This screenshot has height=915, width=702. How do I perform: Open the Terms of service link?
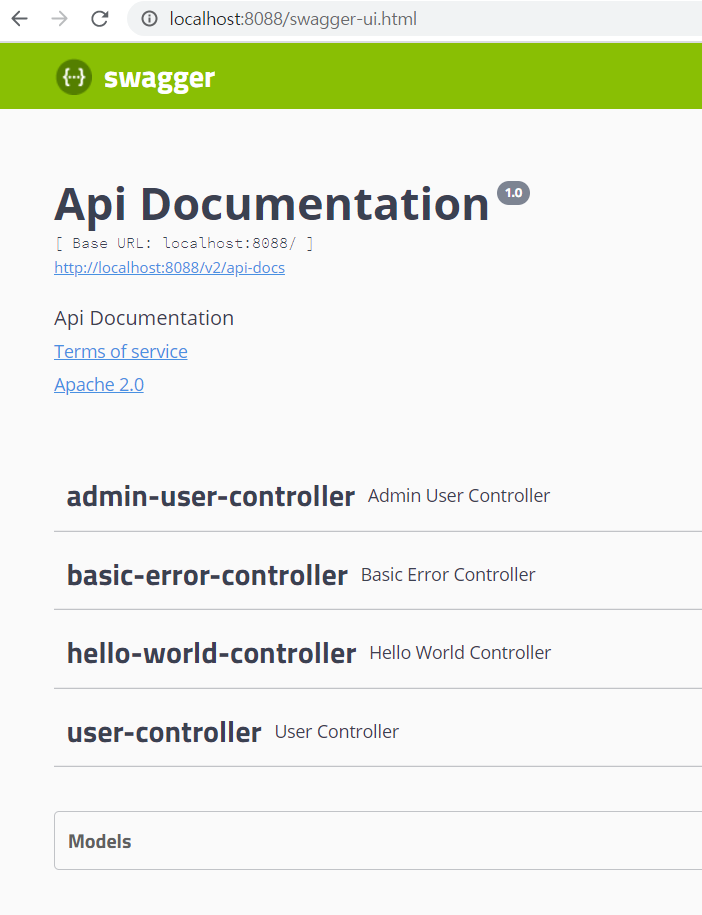pos(121,351)
